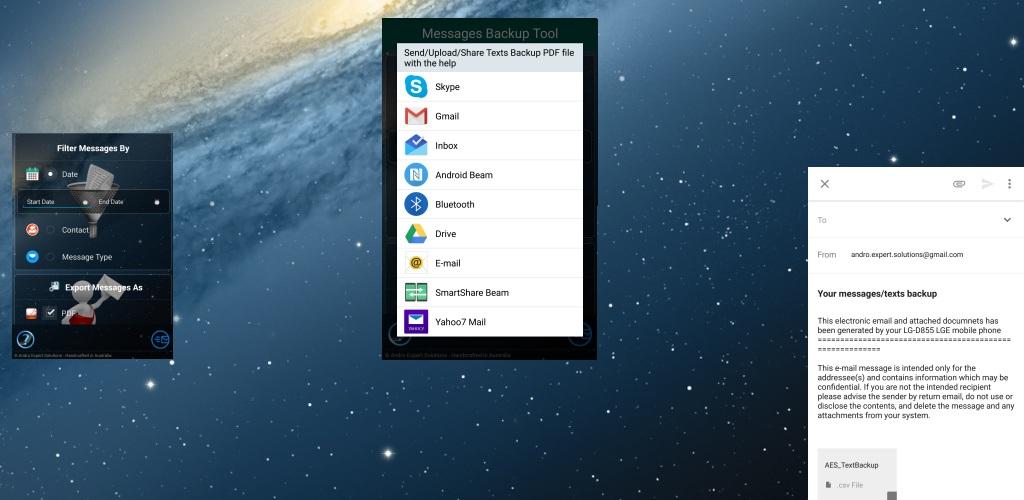Click the file icon in .csv attachment
Viewport: 1024px width, 500px height.
(x=828, y=485)
